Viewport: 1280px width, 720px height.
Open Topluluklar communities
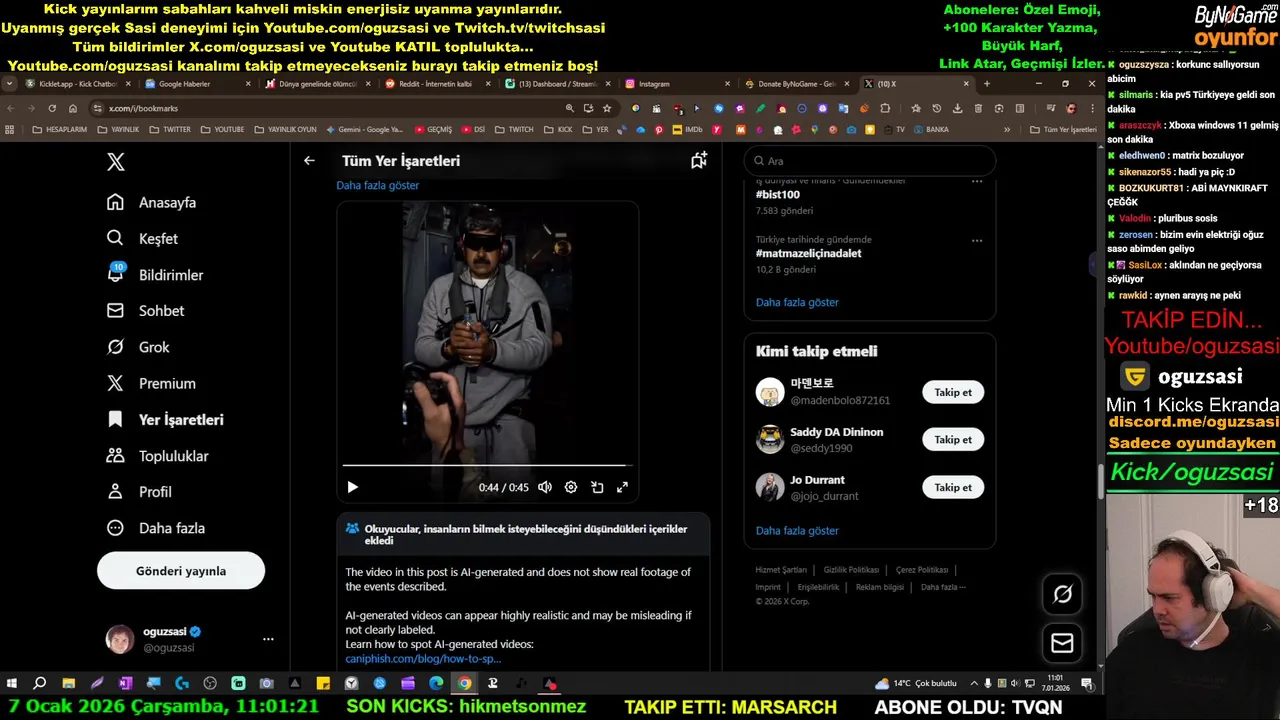pos(158,456)
